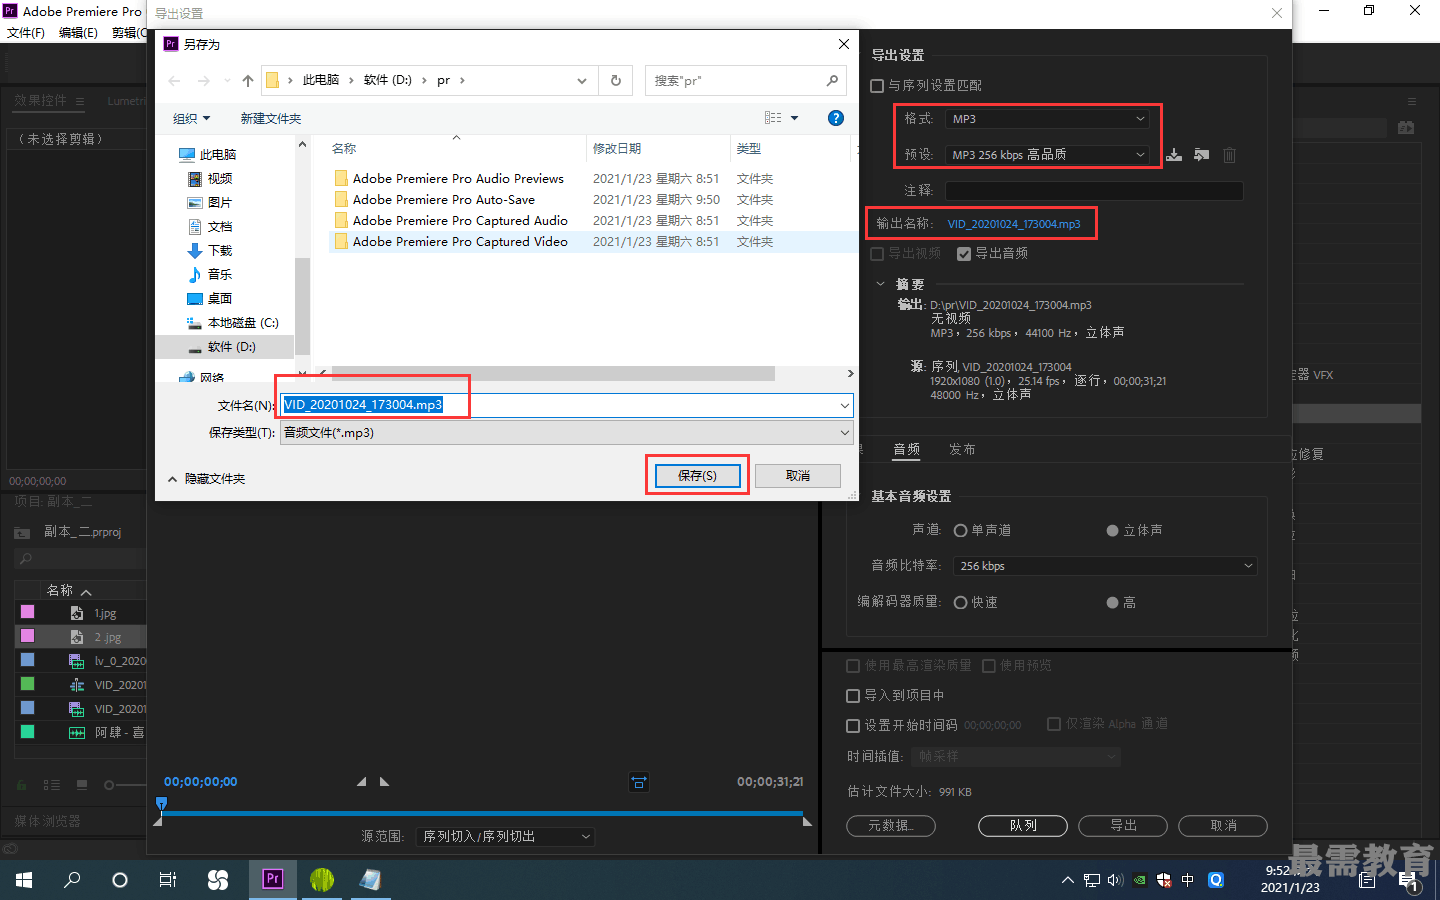Select Desktop (桌面) in navigation tree
The height and width of the screenshot is (900, 1440).
click(220, 298)
